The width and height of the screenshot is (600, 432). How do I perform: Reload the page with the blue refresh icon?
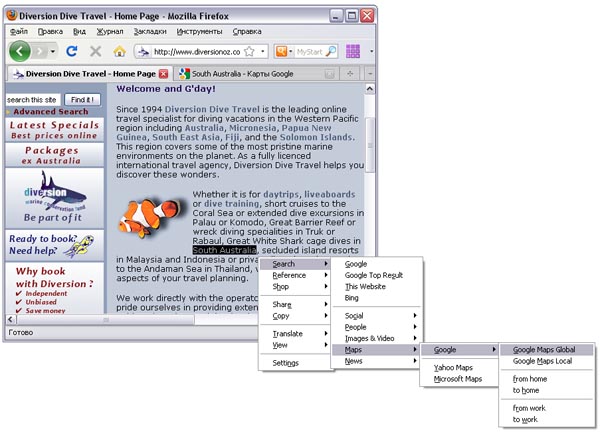coord(72,51)
